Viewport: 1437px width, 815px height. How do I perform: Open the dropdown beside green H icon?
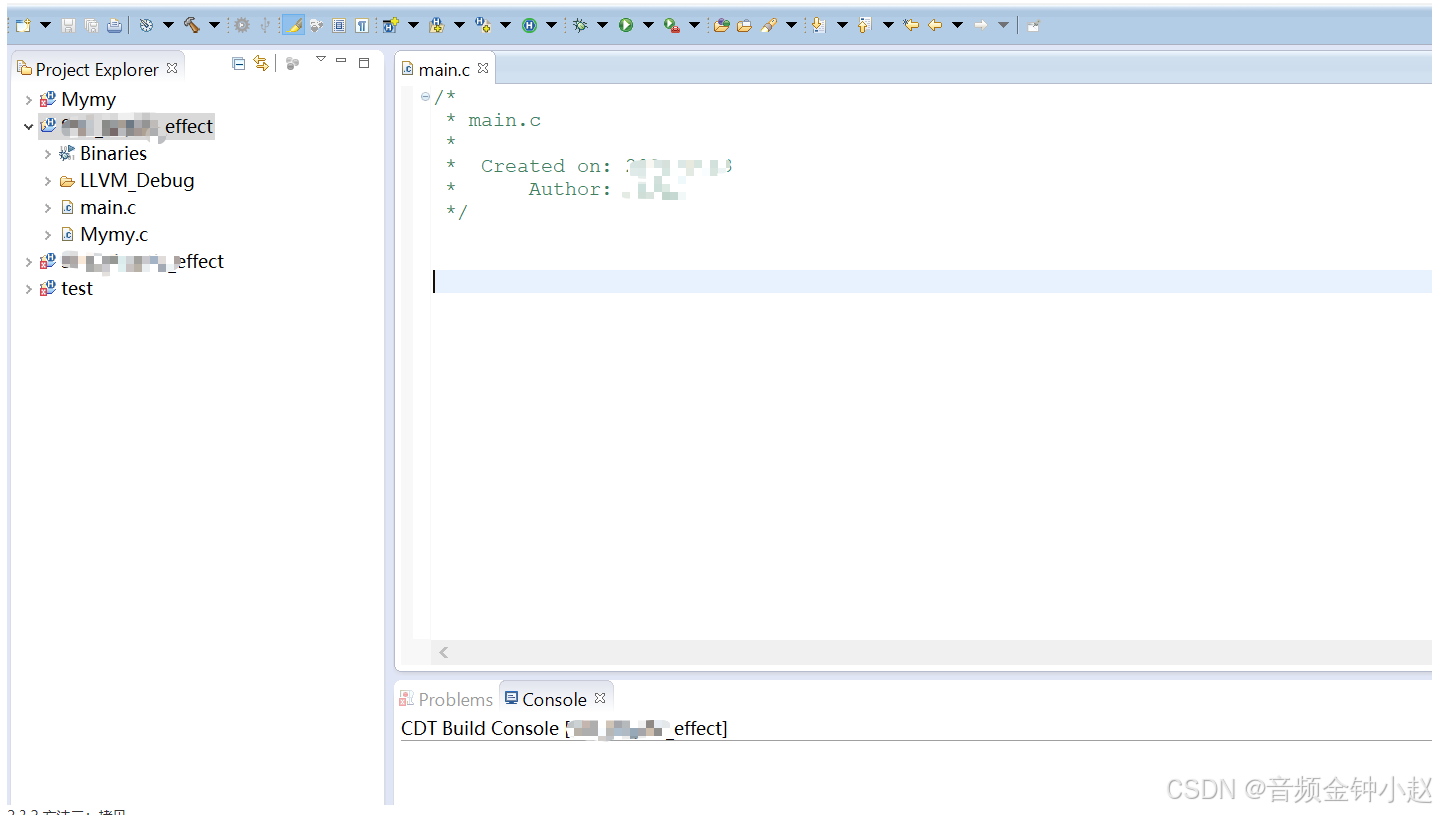pos(551,25)
